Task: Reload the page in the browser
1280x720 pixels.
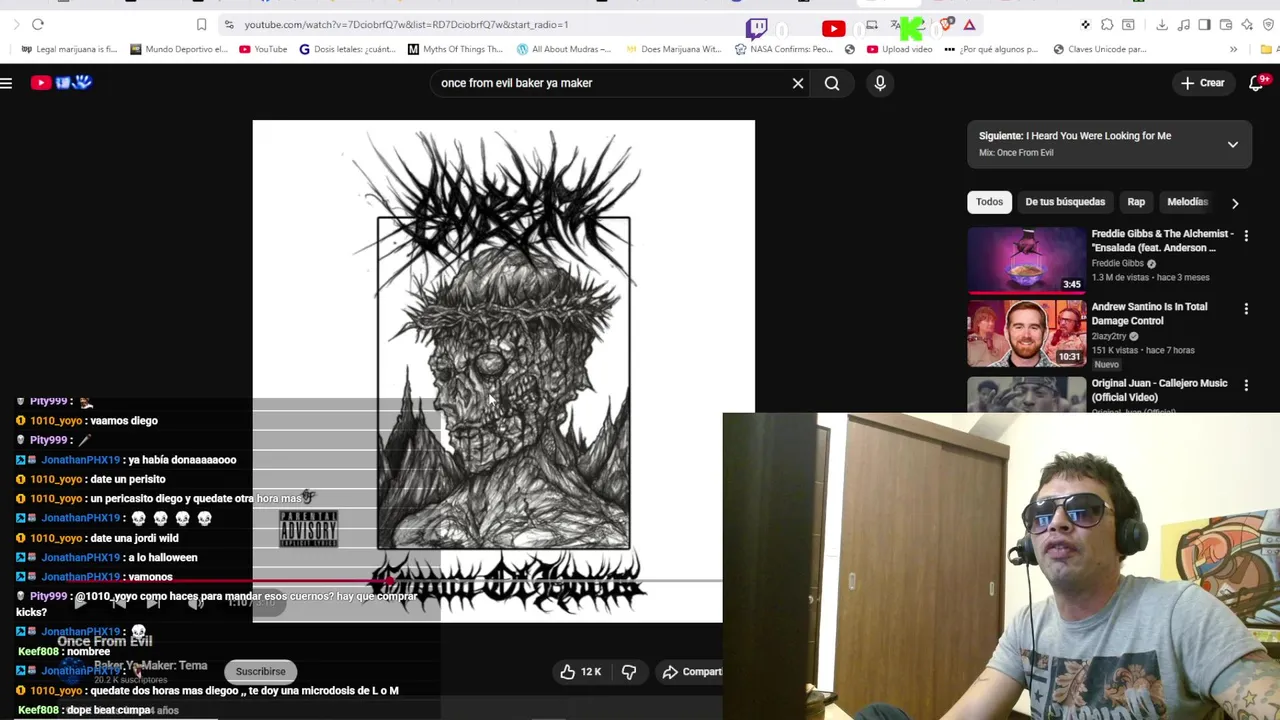Action: pos(38,24)
